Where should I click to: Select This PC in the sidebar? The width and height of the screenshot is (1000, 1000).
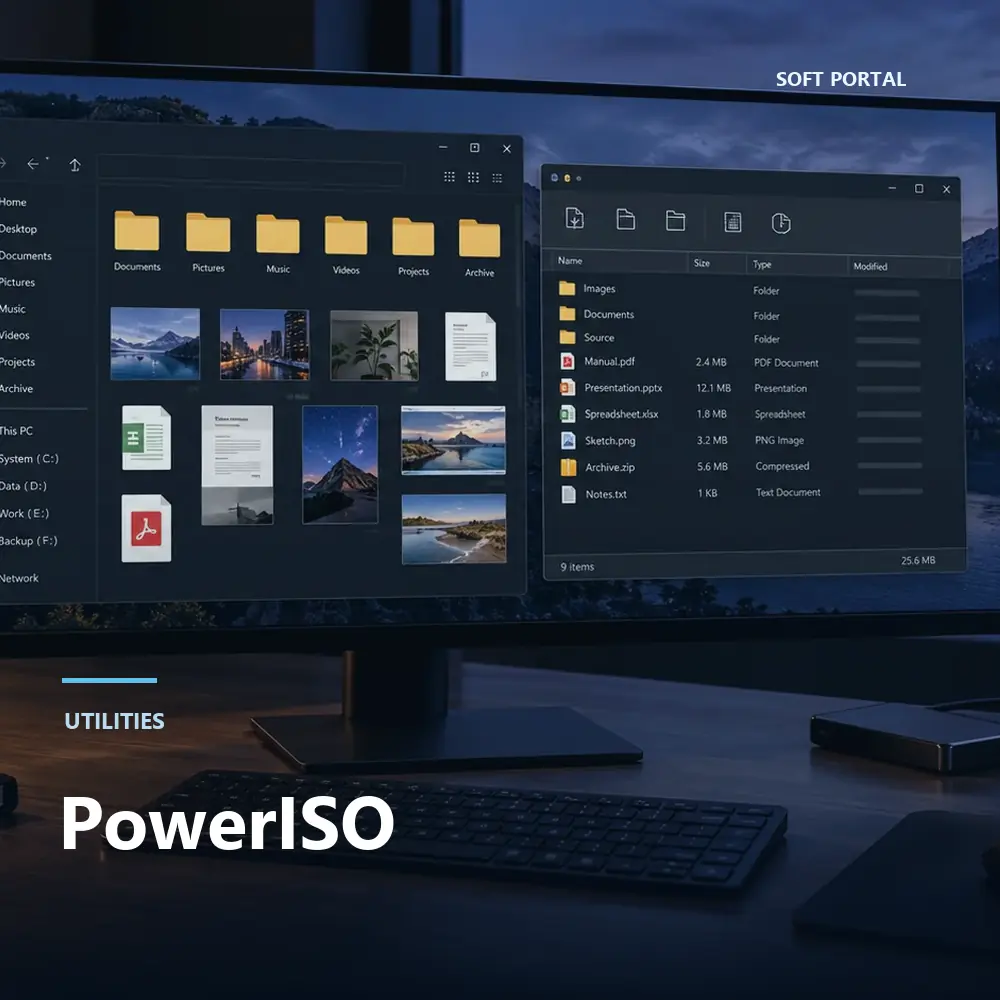pyautogui.click(x=16, y=431)
